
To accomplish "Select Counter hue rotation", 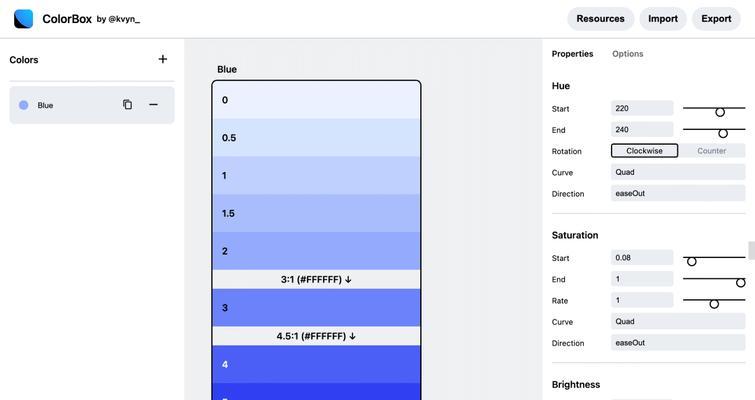I will [x=711, y=151].
